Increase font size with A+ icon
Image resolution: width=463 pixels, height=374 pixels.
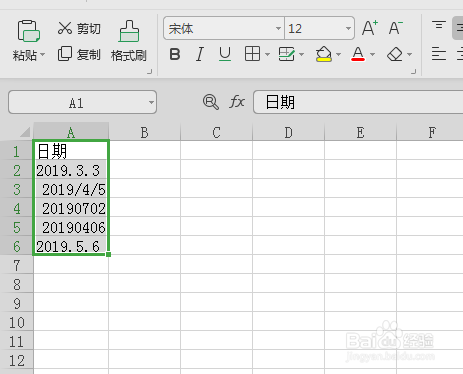click(370, 28)
